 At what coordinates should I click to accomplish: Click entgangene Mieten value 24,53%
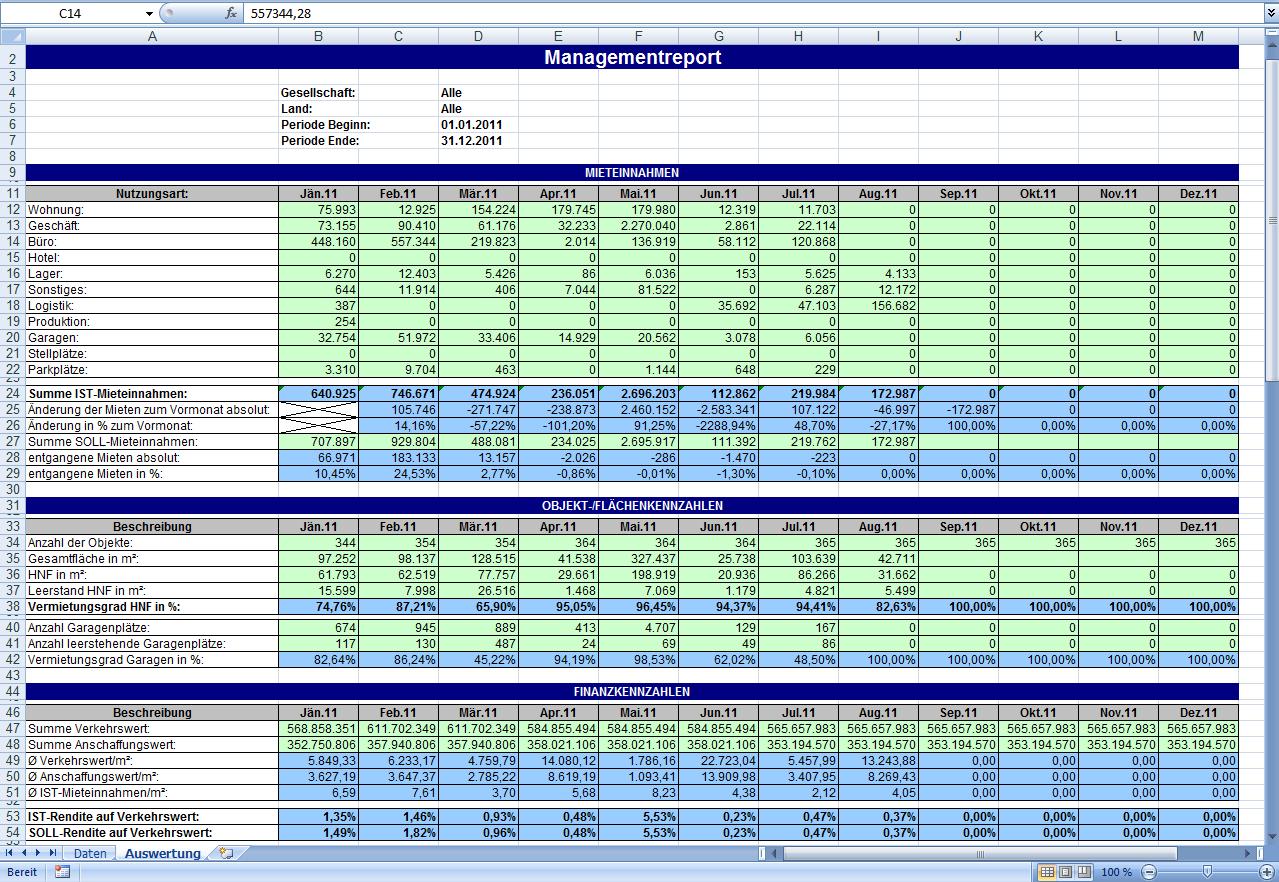point(398,474)
